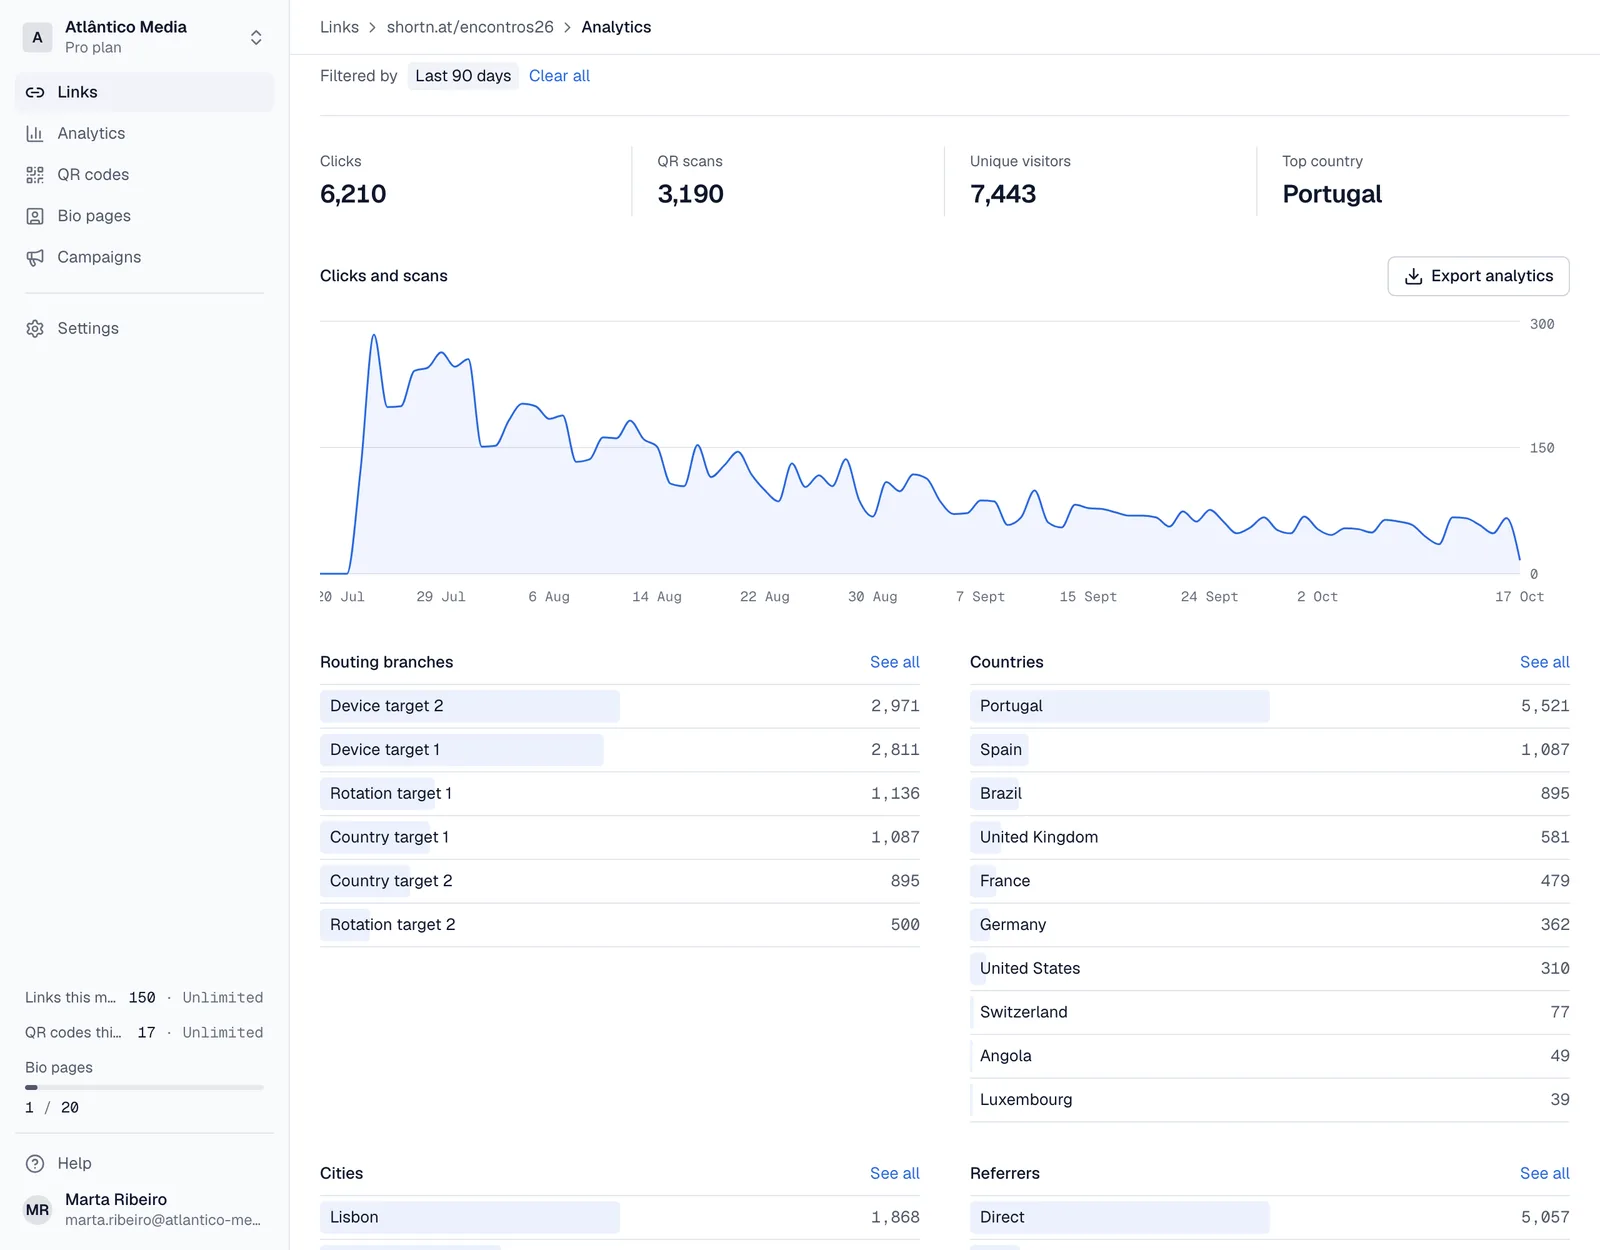This screenshot has width=1600, height=1250.
Task: Click the MR user avatar
Action: point(37,1210)
